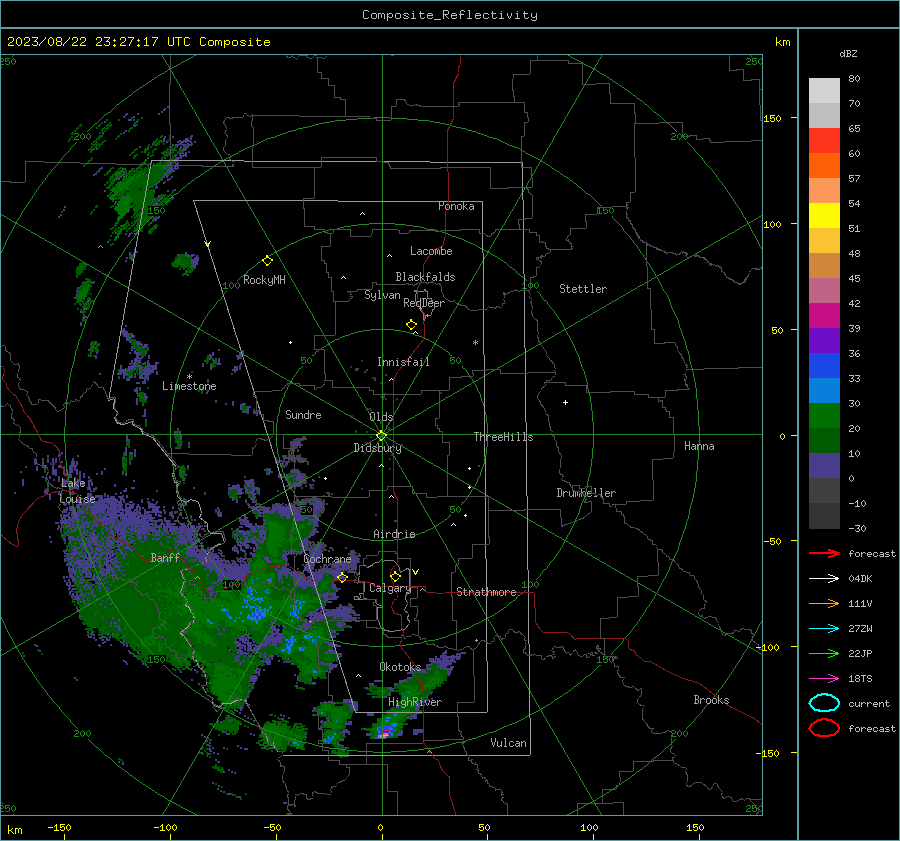Click the green 22JP arrow legend icon
Screen dimensions: 900x841
click(824, 653)
